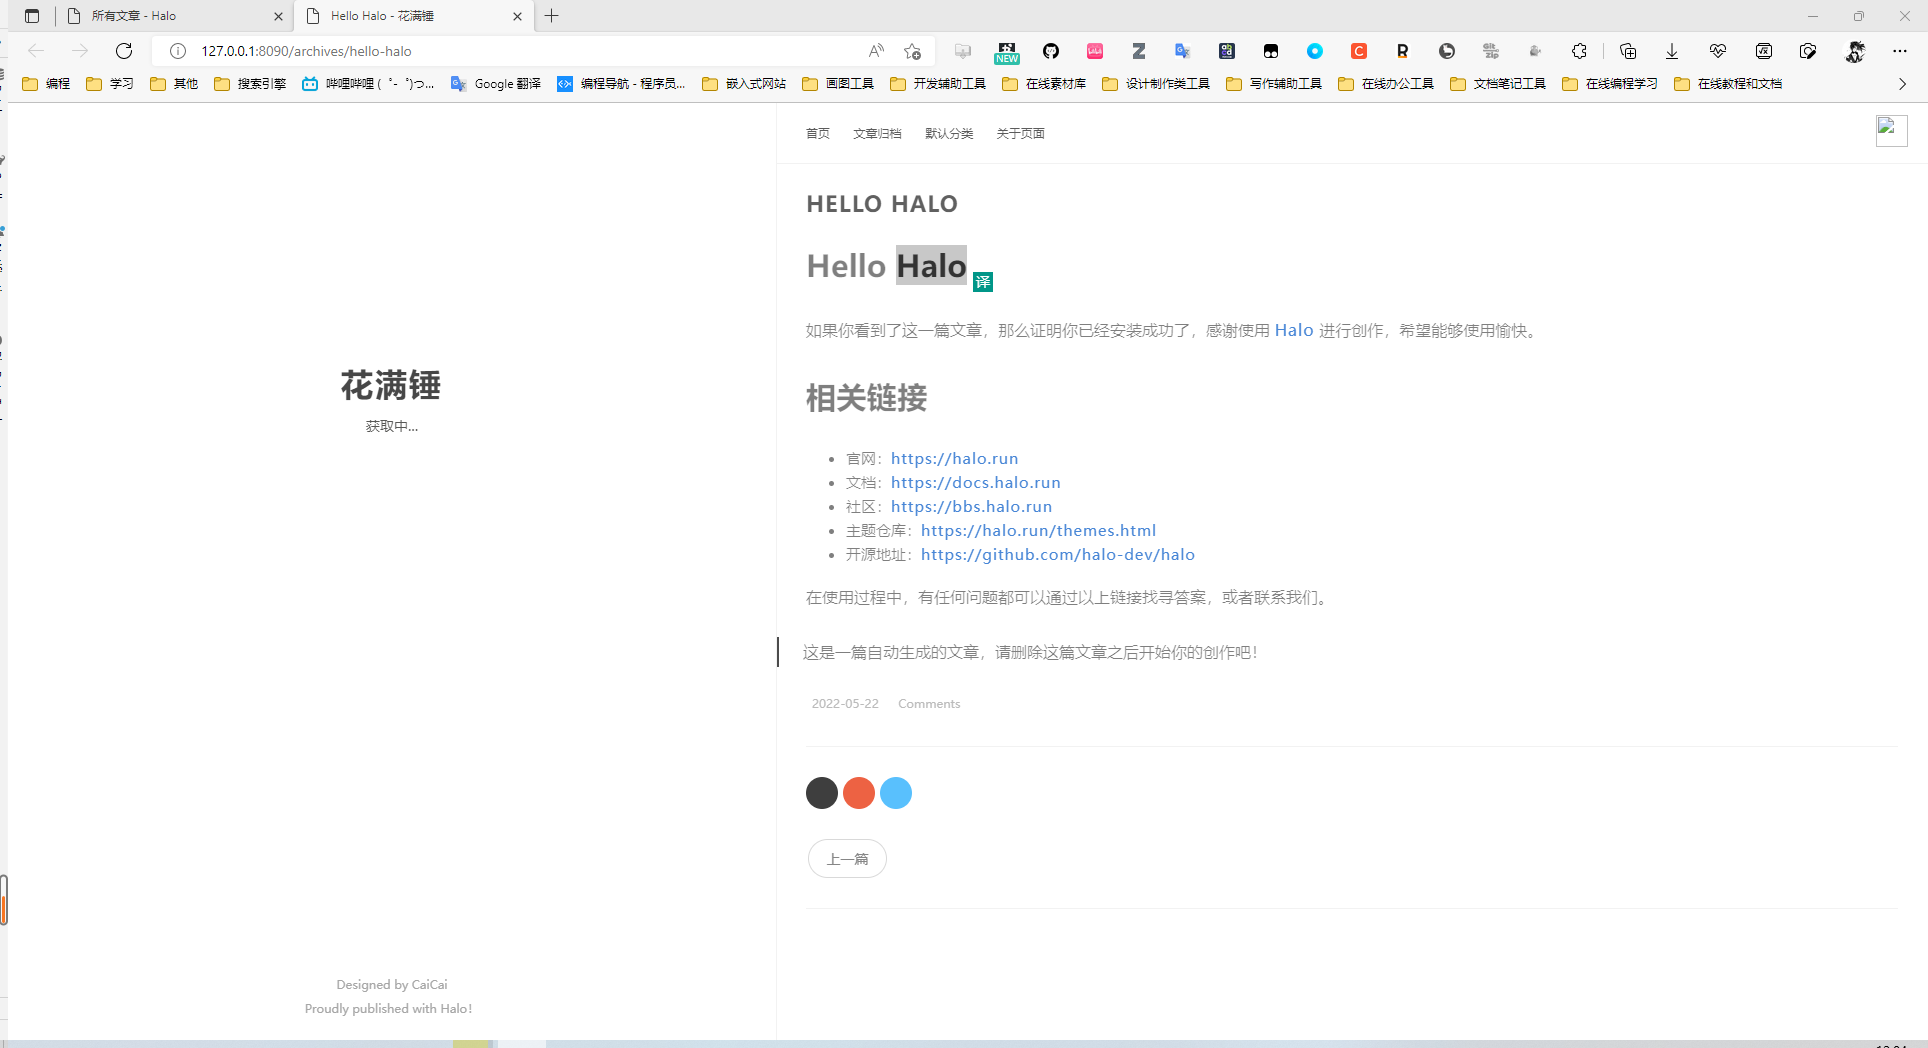Screen dimensions: 1928x1048
Task: Open the https://bbs.halo.run community link
Action: (x=971, y=506)
